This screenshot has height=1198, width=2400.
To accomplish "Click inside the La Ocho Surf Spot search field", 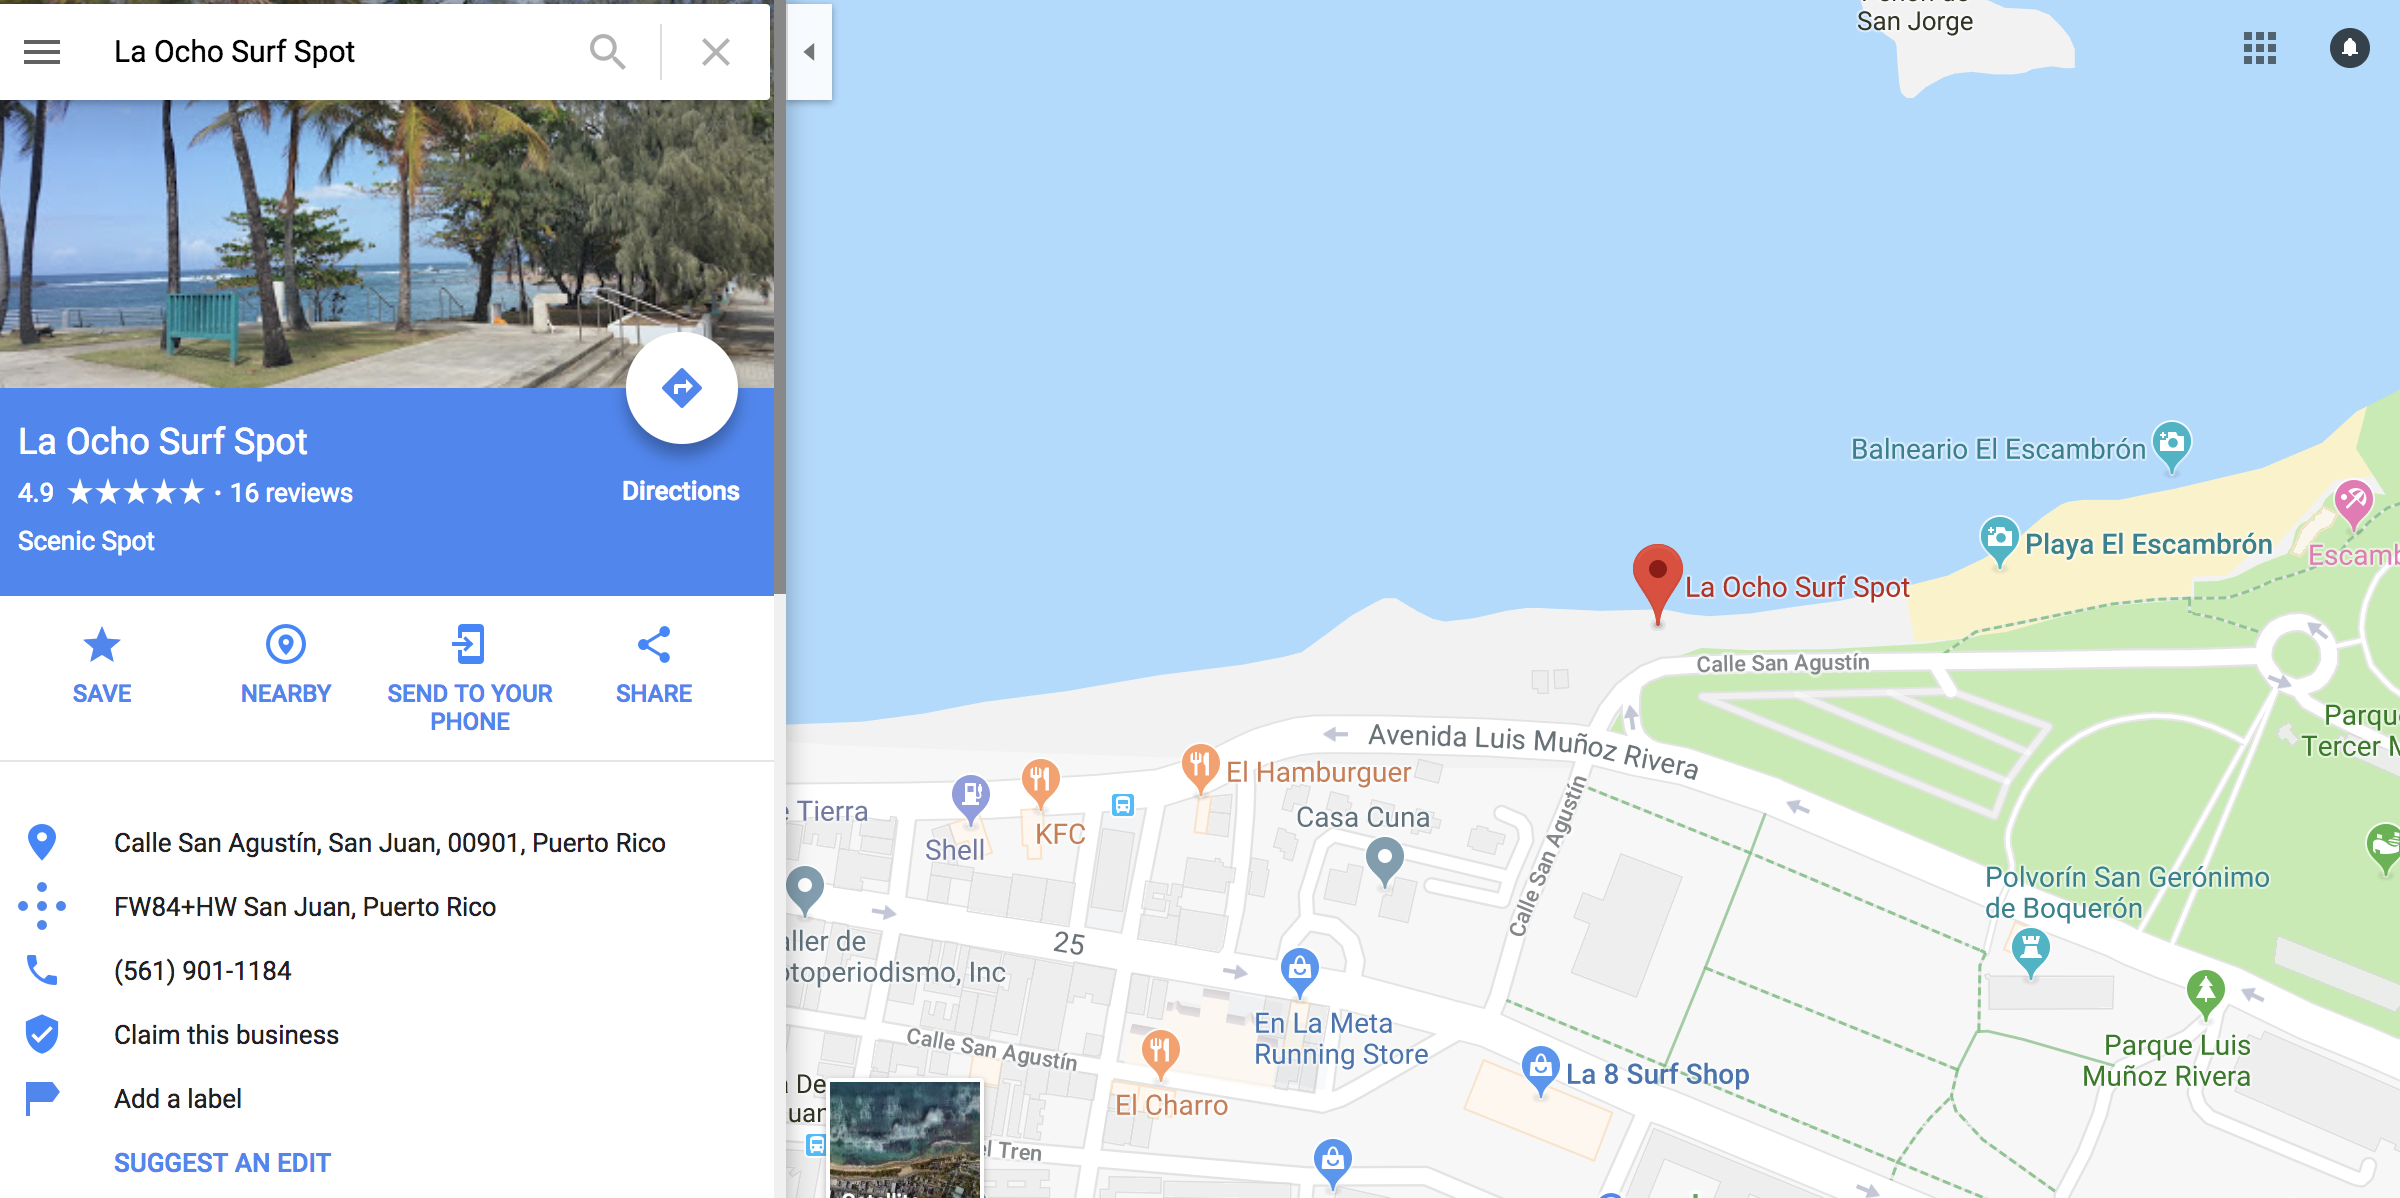I will (340, 51).
